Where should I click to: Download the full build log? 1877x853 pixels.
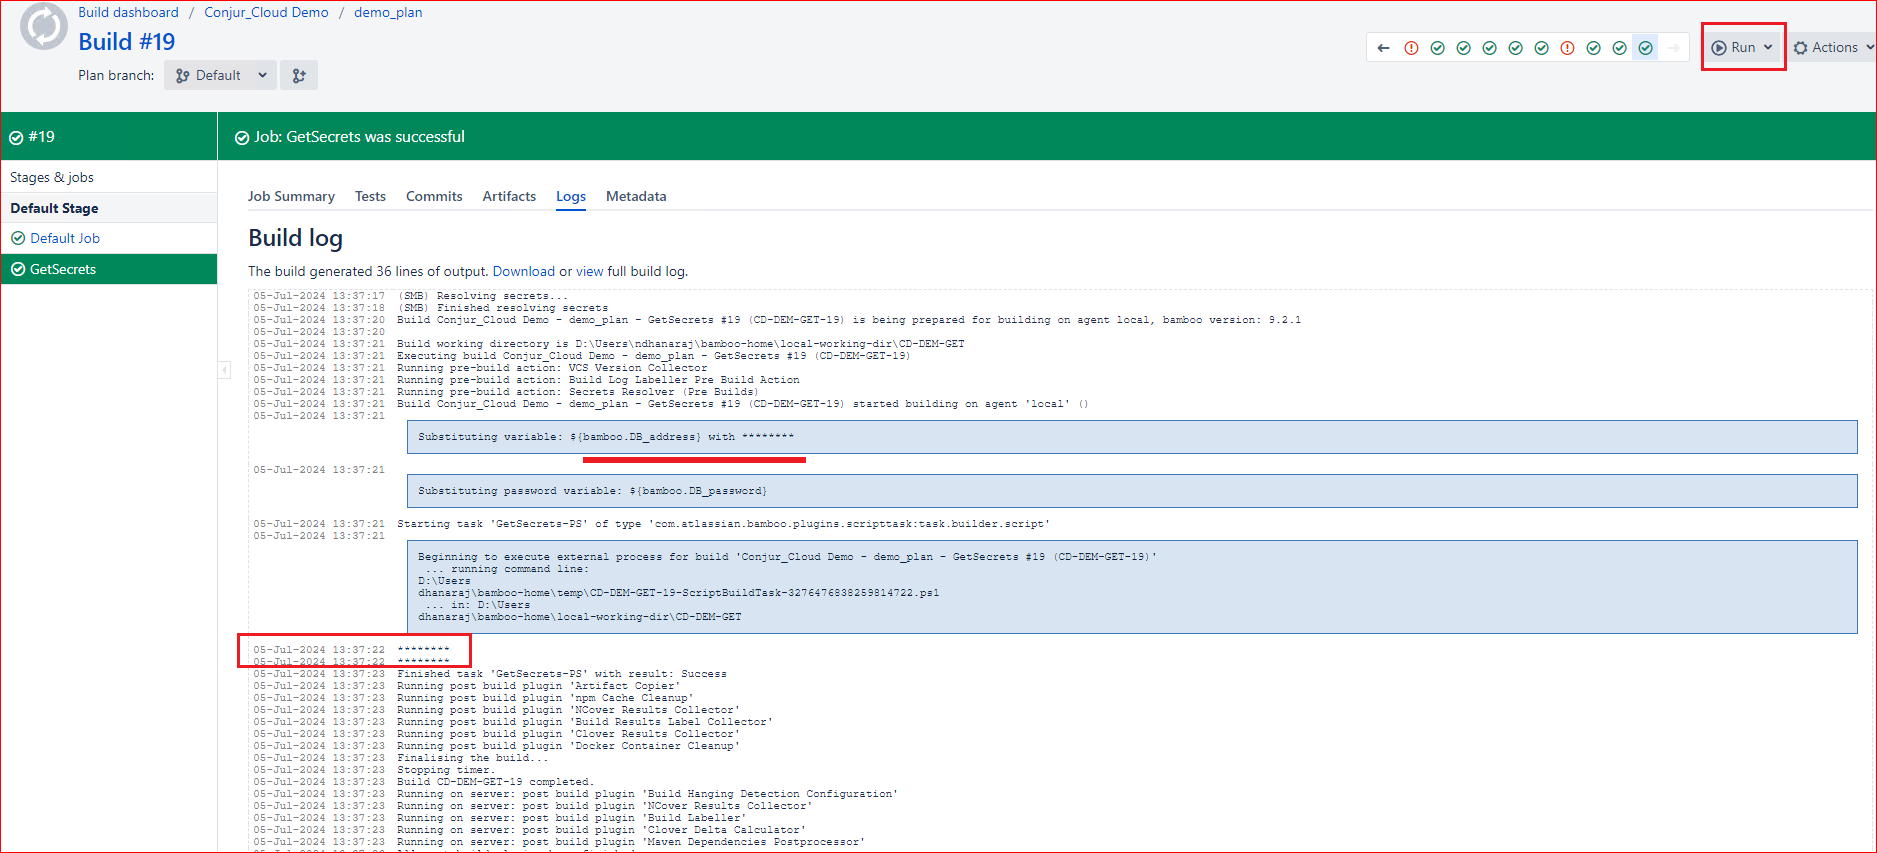[523, 271]
